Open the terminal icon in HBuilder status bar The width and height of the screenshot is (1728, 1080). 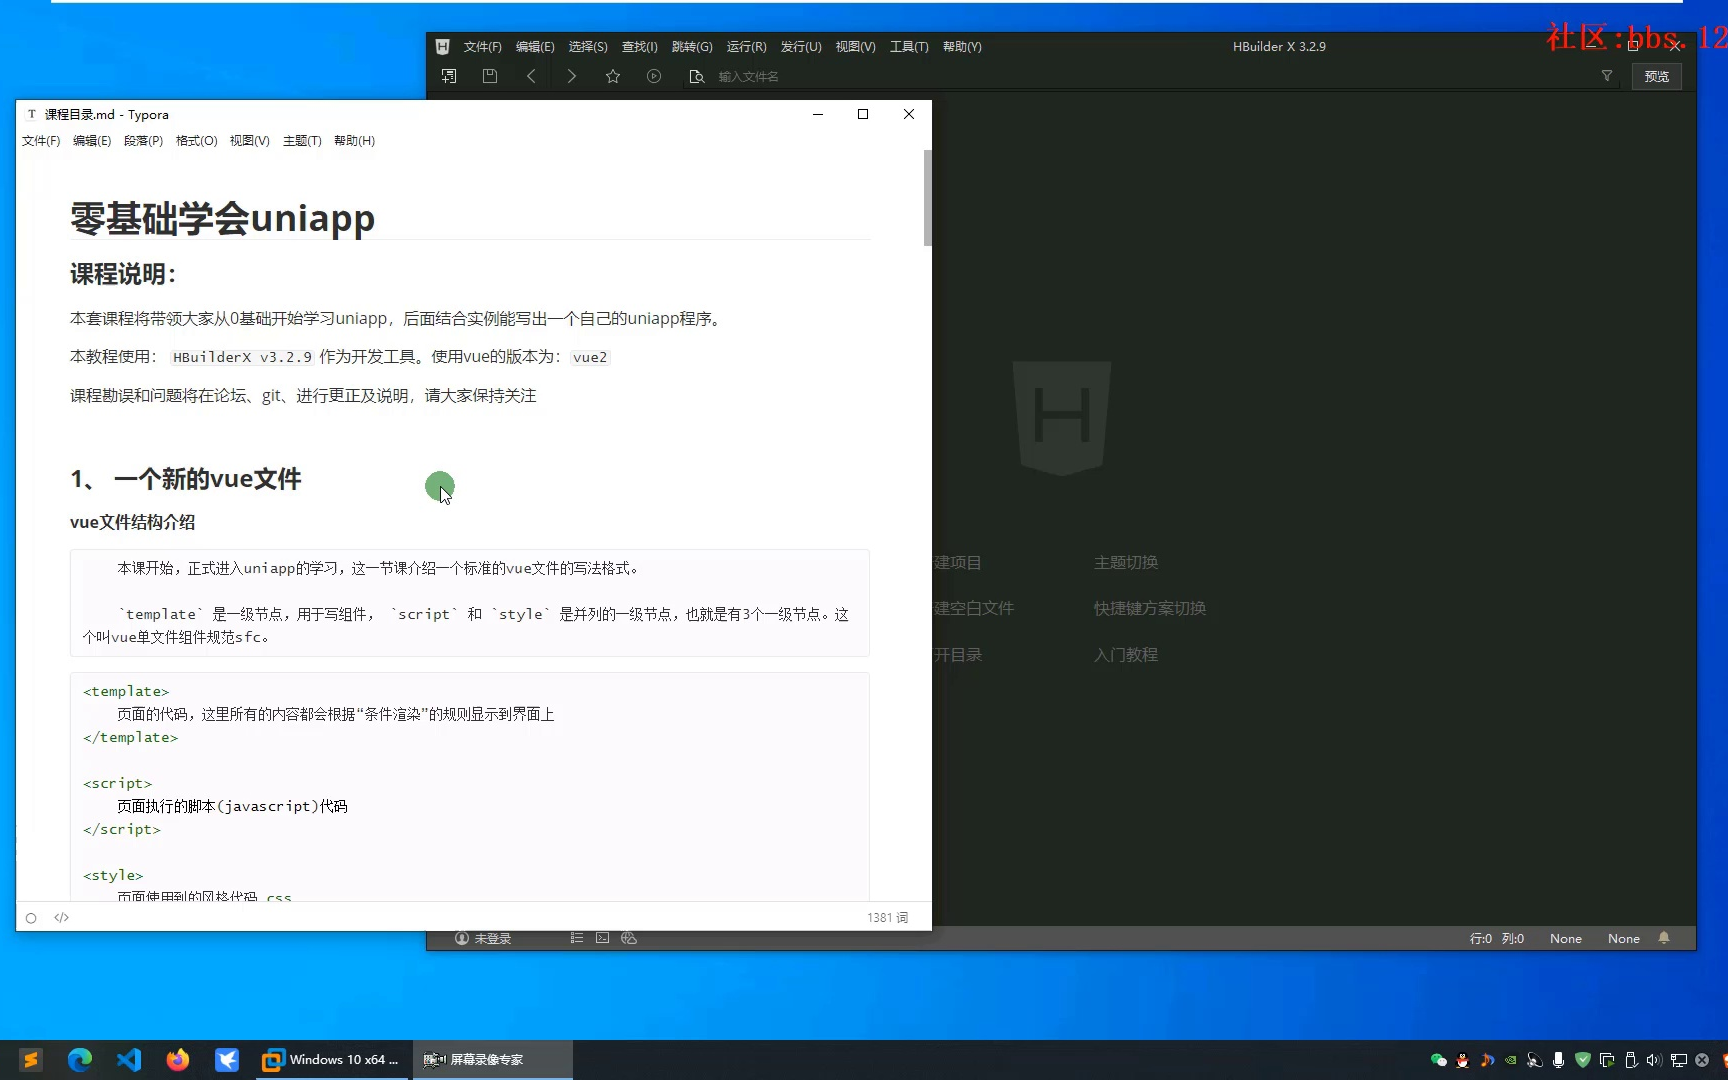click(x=602, y=938)
